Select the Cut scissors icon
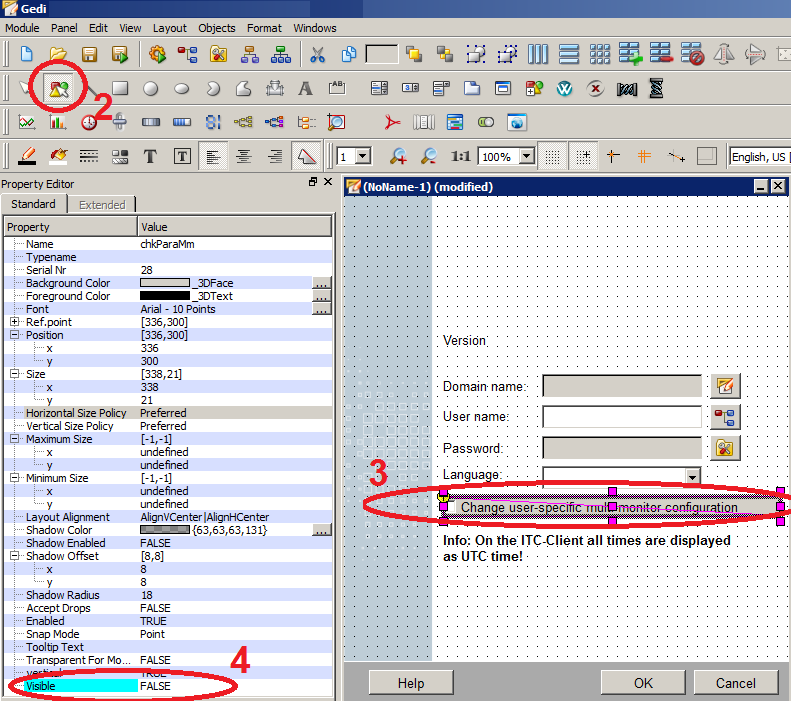Screen dimensions: 791x701 tap(318, 54)
